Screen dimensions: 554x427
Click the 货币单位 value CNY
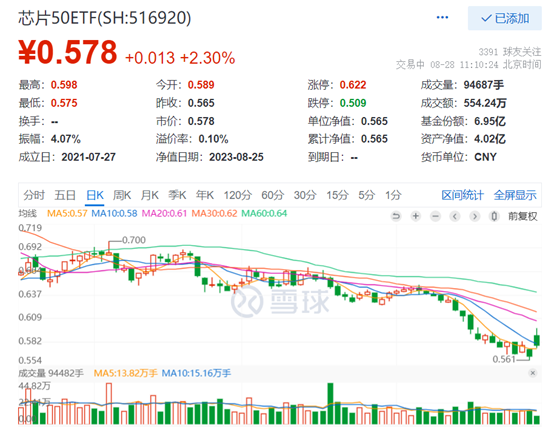(x=485, y=157)
